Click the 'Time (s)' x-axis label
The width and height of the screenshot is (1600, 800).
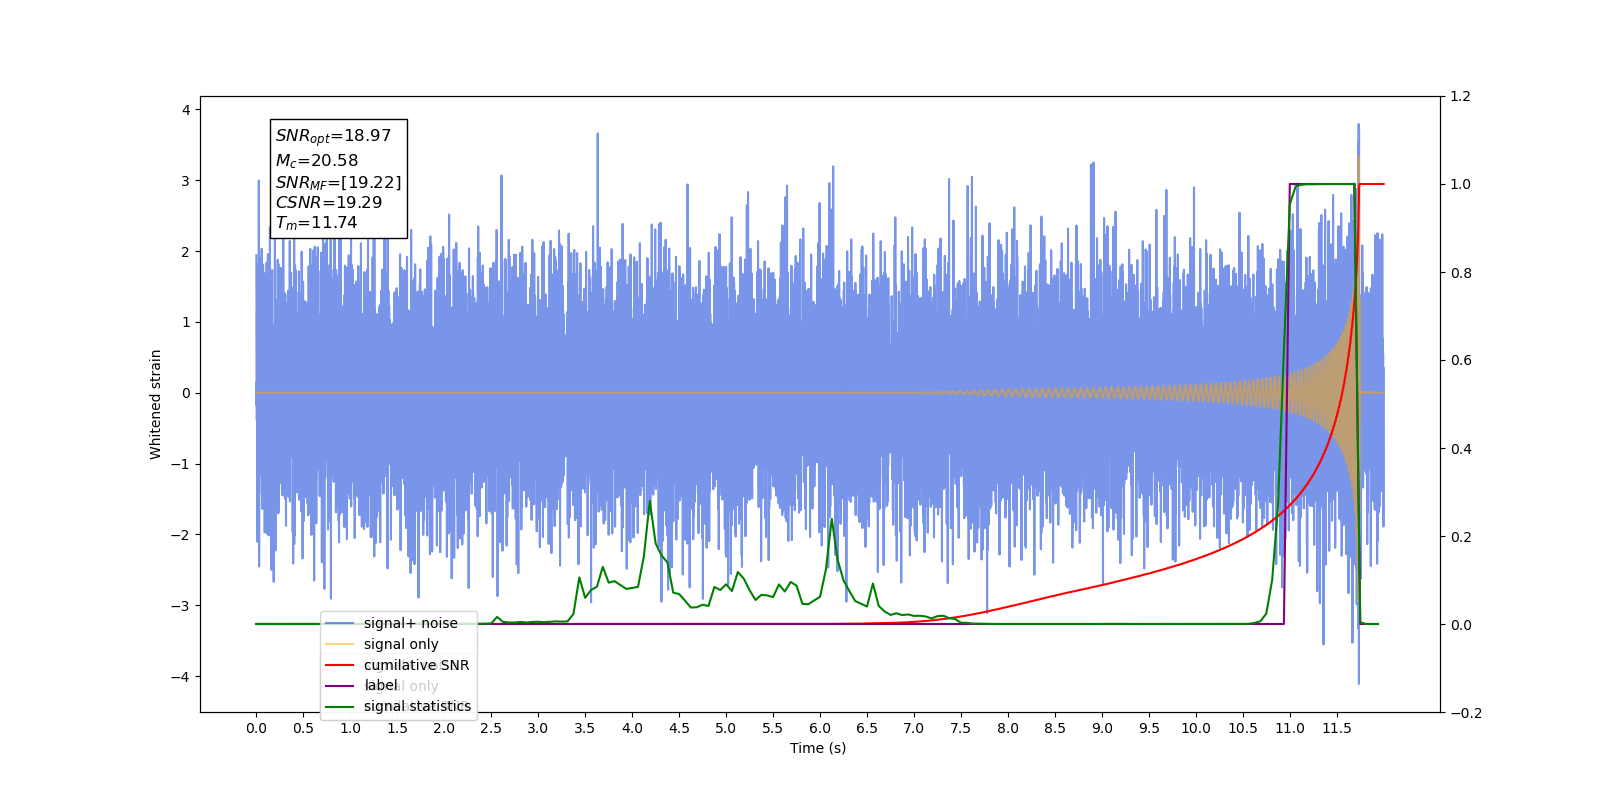[x=818, y=748]
